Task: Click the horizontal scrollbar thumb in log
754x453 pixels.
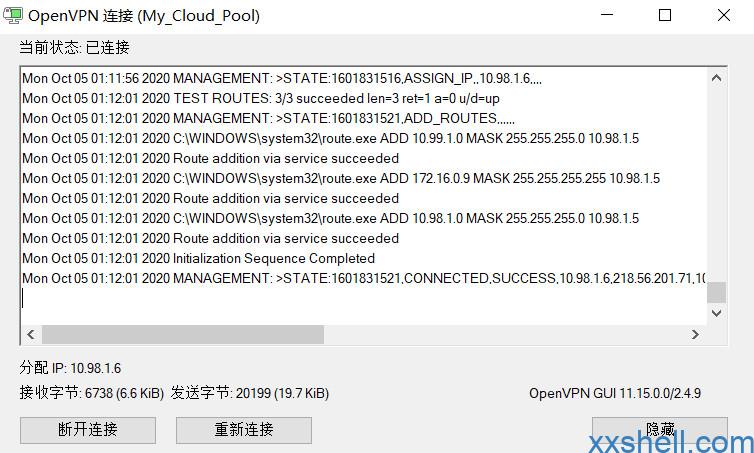Action: click(x=183, y=334)
